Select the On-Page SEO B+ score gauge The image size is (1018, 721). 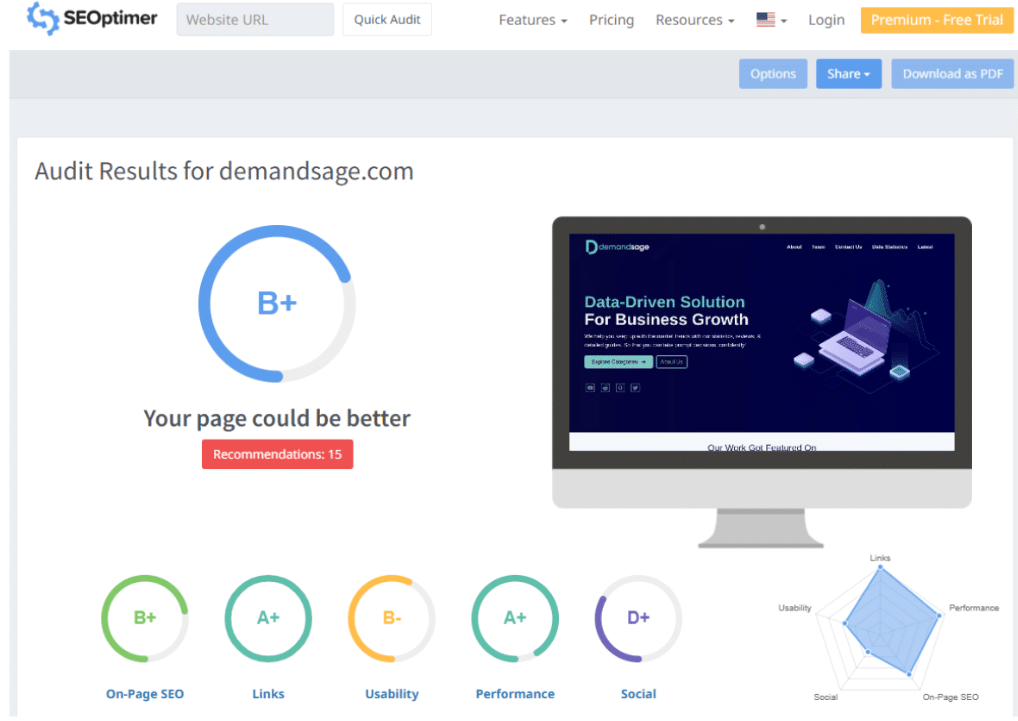(145, 618)
